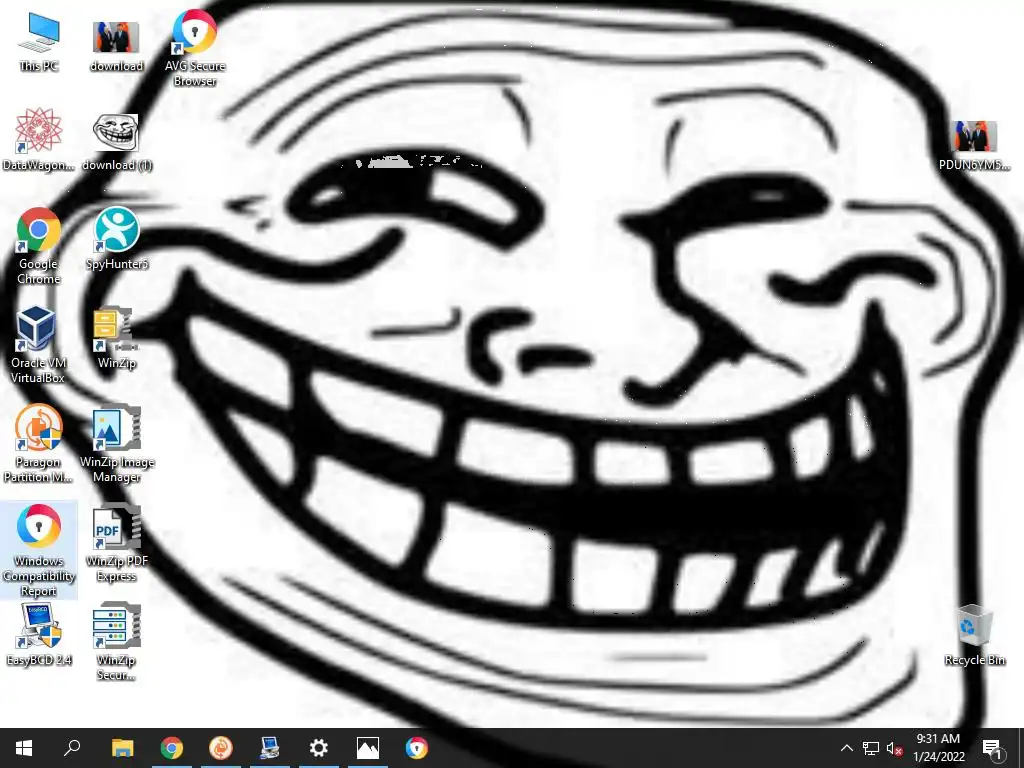The height and width of the screenshot is (768, 1024).
Task: Select Oracle VM VirtualBox desktop shortcut
Action: tap(38, 345)
